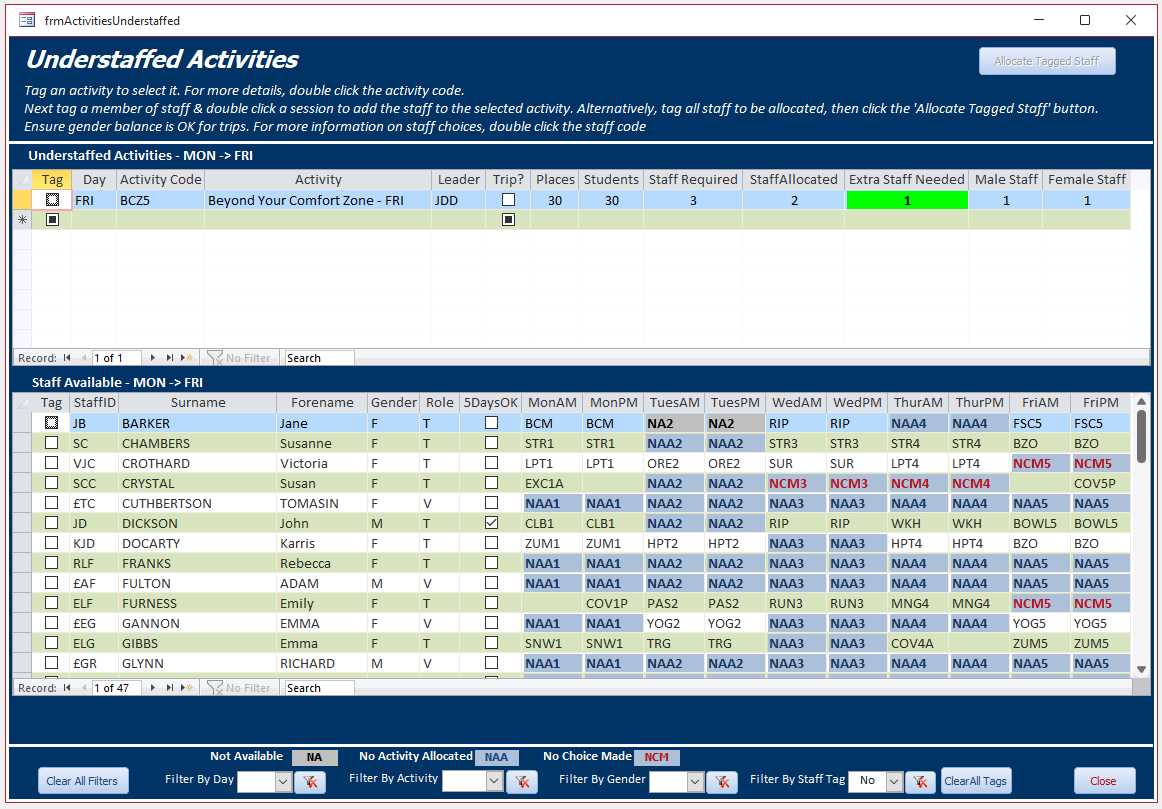Click the Extra Staff Needed column header
Screen dimensions: 1162x809
click(906, 179)
